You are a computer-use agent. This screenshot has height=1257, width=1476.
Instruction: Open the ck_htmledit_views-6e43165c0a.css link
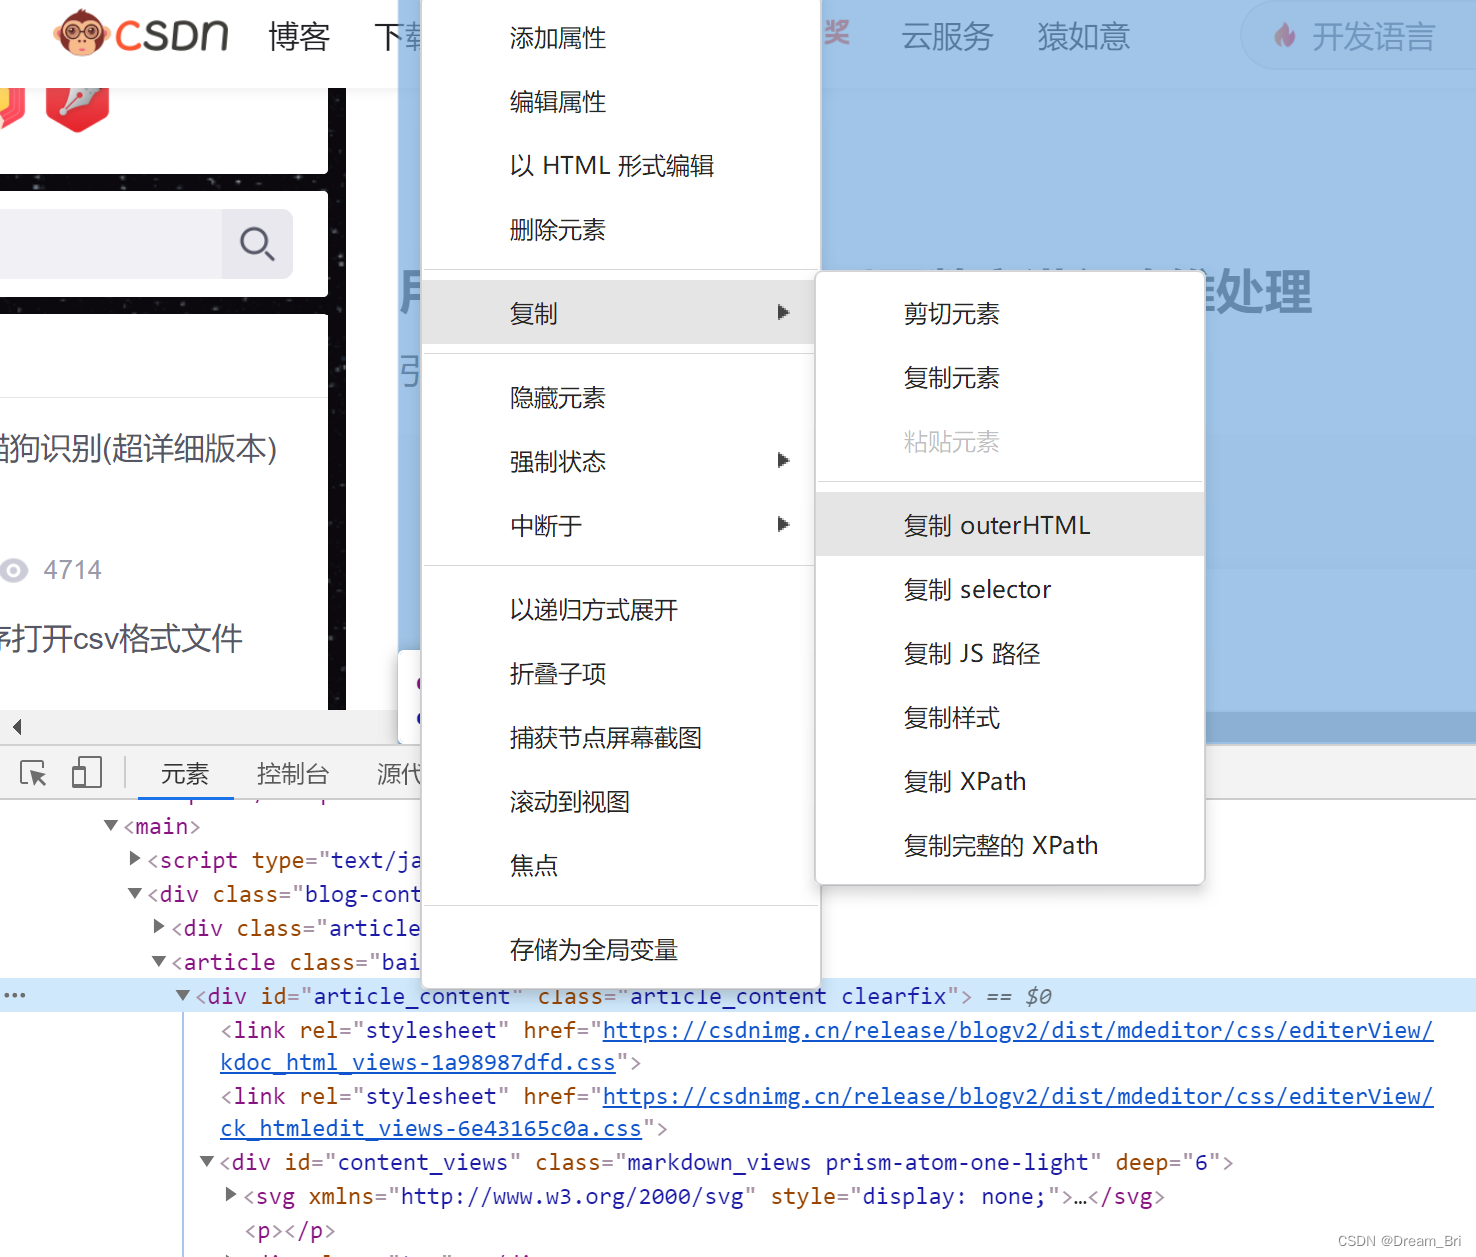[431, 1128]
